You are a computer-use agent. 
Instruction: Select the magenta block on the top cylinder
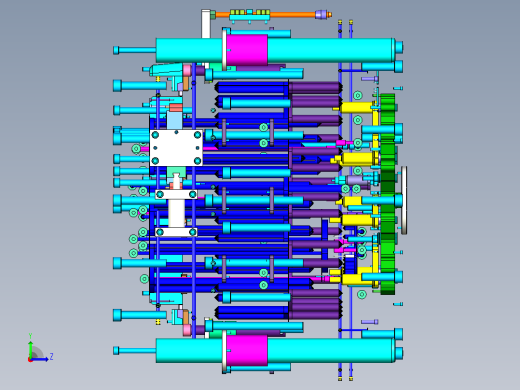click(247, 50)
